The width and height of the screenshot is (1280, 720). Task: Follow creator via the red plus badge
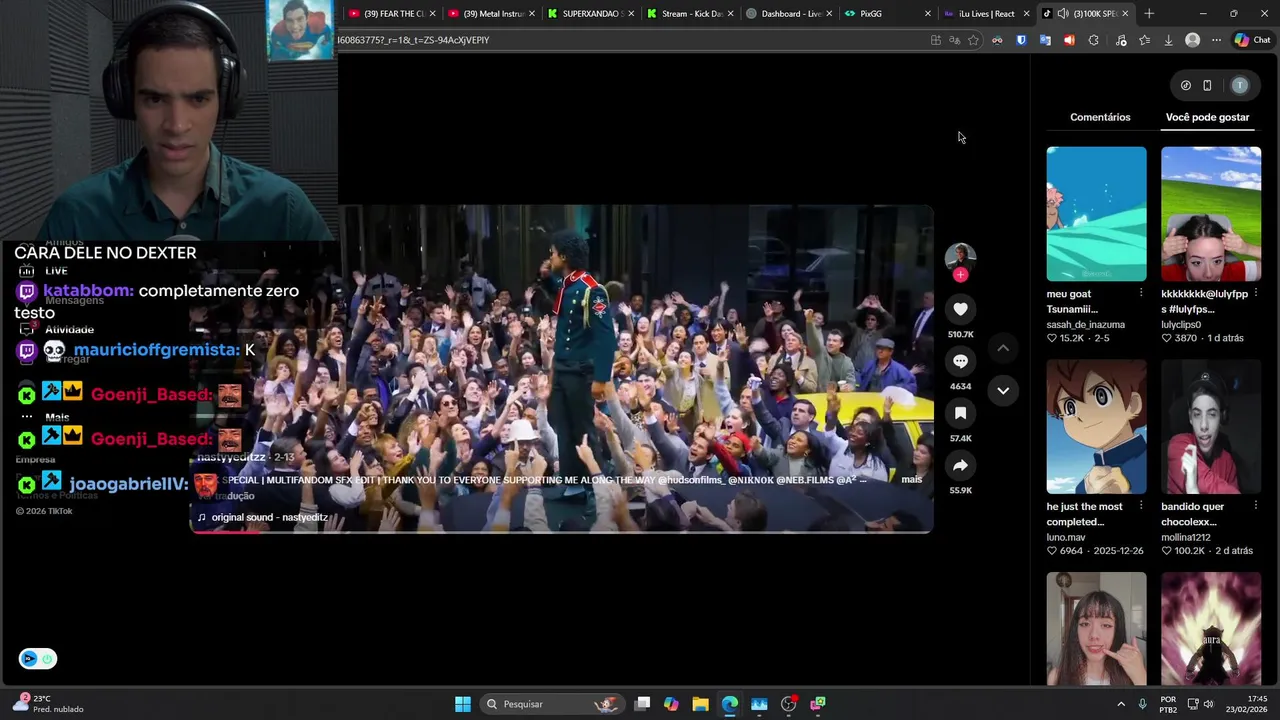960,275
